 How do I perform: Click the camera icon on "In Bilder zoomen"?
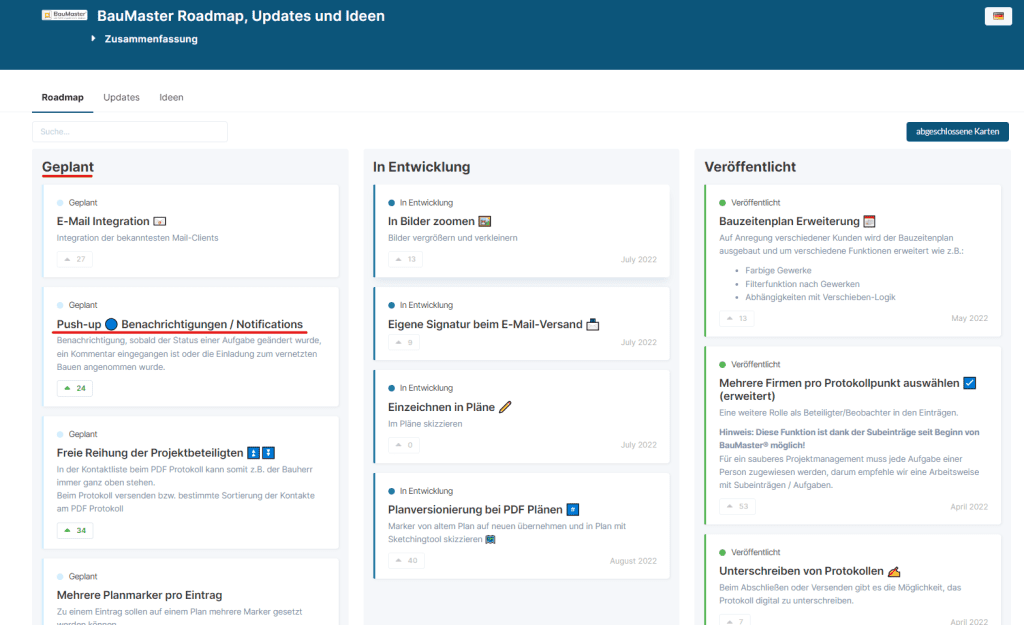point(484,221)
